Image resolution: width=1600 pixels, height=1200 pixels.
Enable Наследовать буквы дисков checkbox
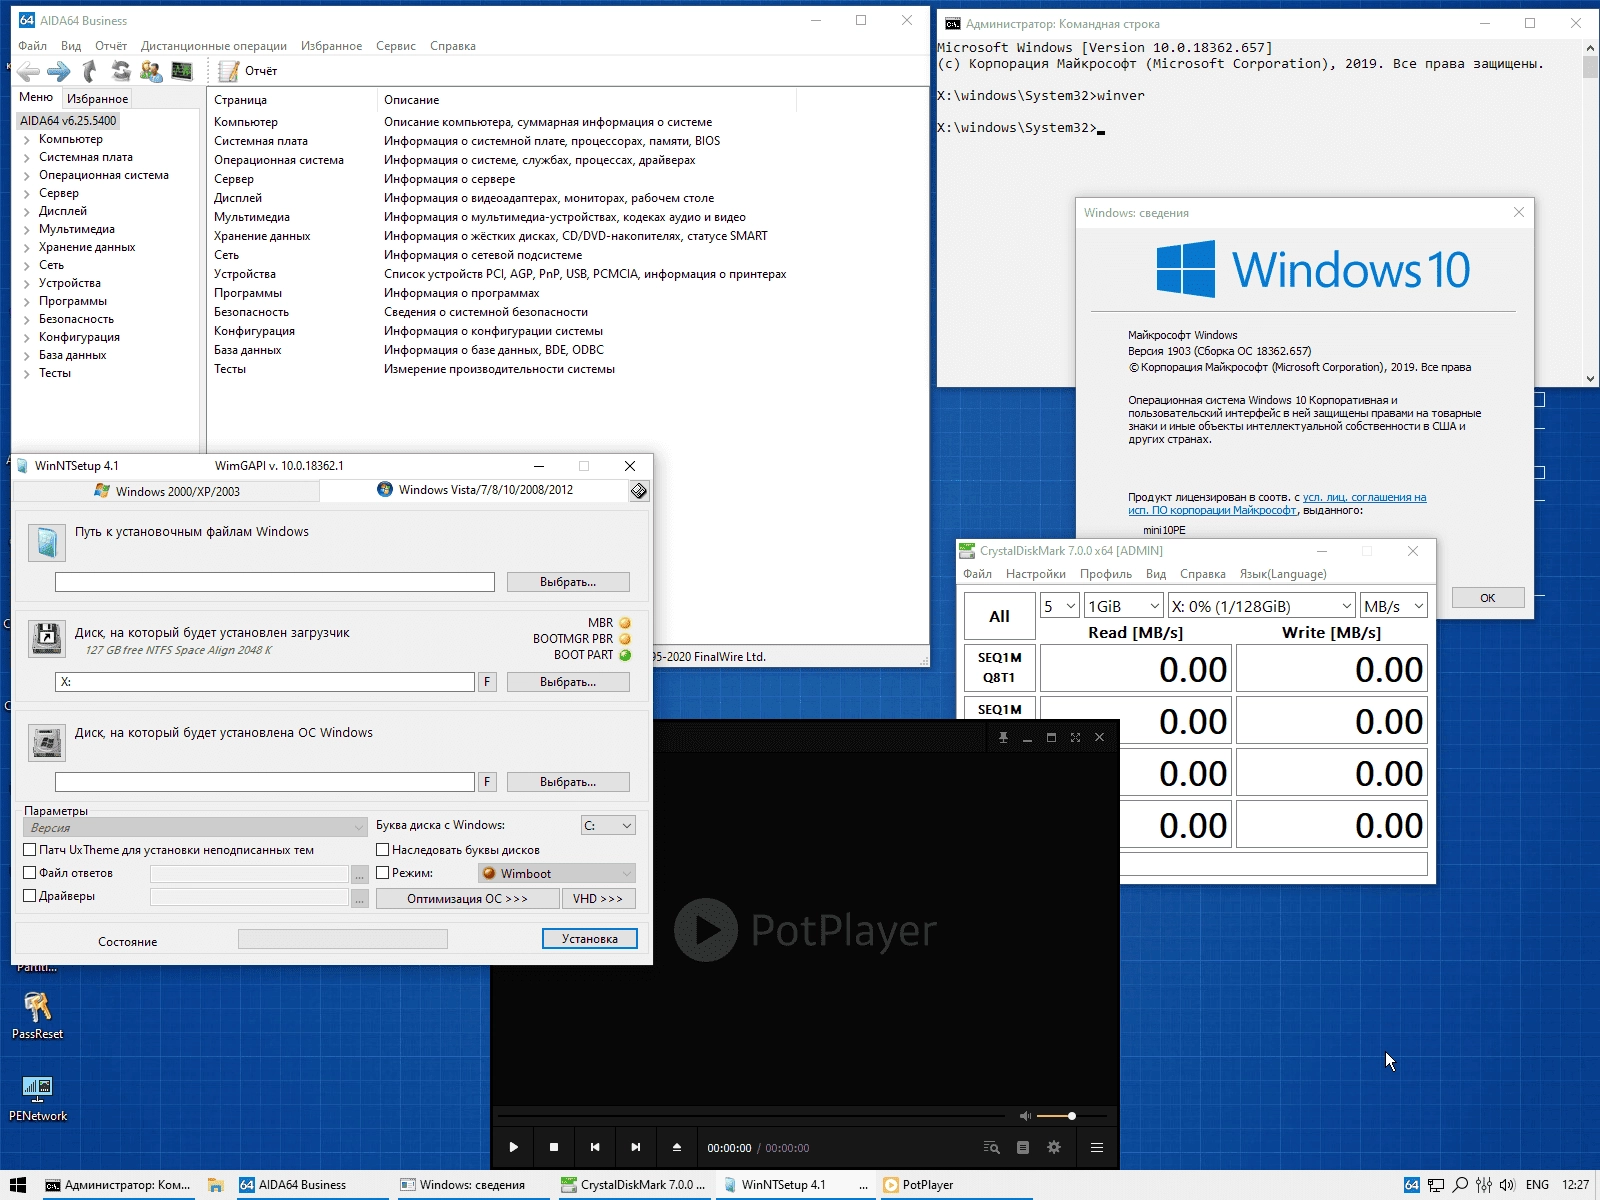tap(382, 850)
